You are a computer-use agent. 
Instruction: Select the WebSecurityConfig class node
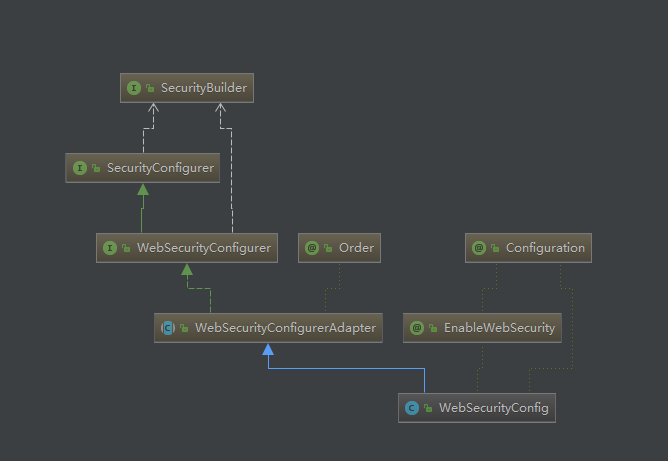[x=477, y=408]
